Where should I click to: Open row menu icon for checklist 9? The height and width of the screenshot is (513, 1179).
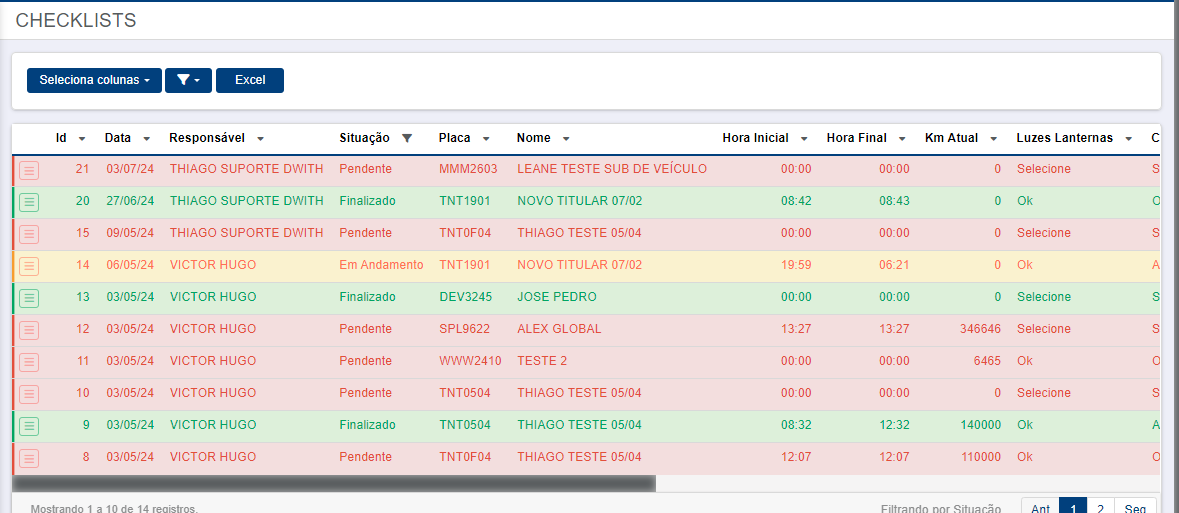tap(29, 426)
